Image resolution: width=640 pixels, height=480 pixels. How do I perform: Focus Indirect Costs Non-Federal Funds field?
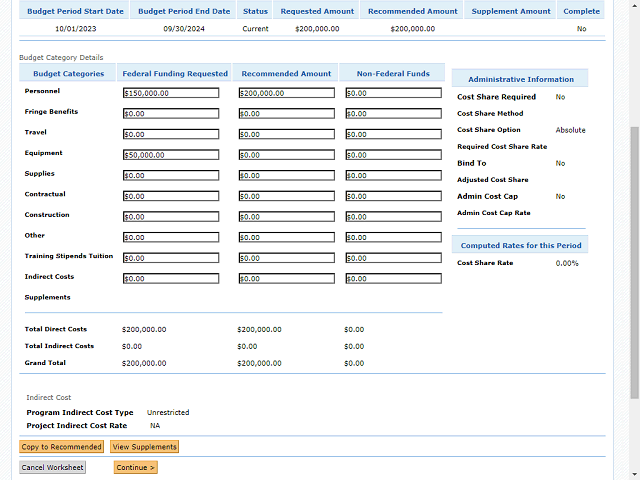click(x=393, y=279)
